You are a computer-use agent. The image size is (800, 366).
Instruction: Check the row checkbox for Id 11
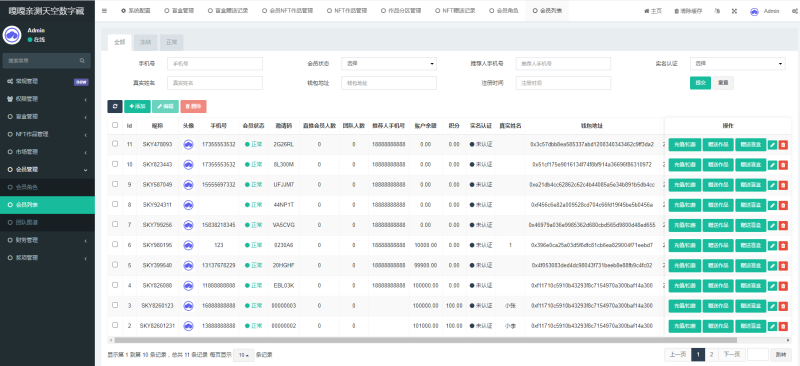(115, 144)
